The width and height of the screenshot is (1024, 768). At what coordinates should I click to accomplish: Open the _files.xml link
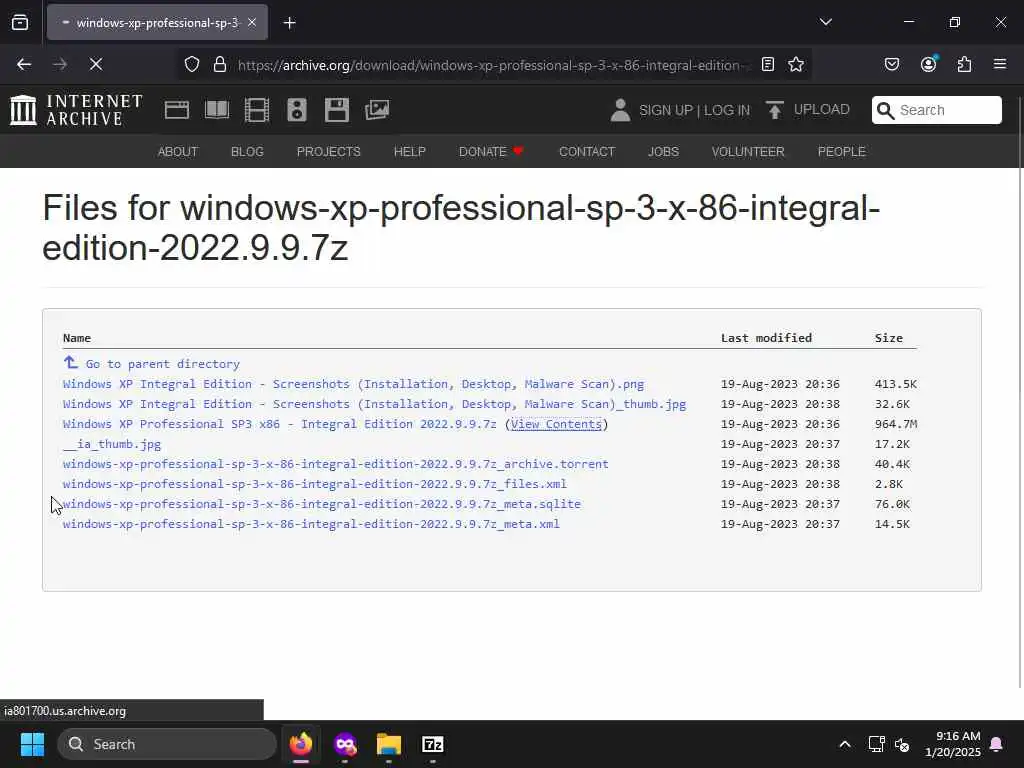(x=315, y=484)
